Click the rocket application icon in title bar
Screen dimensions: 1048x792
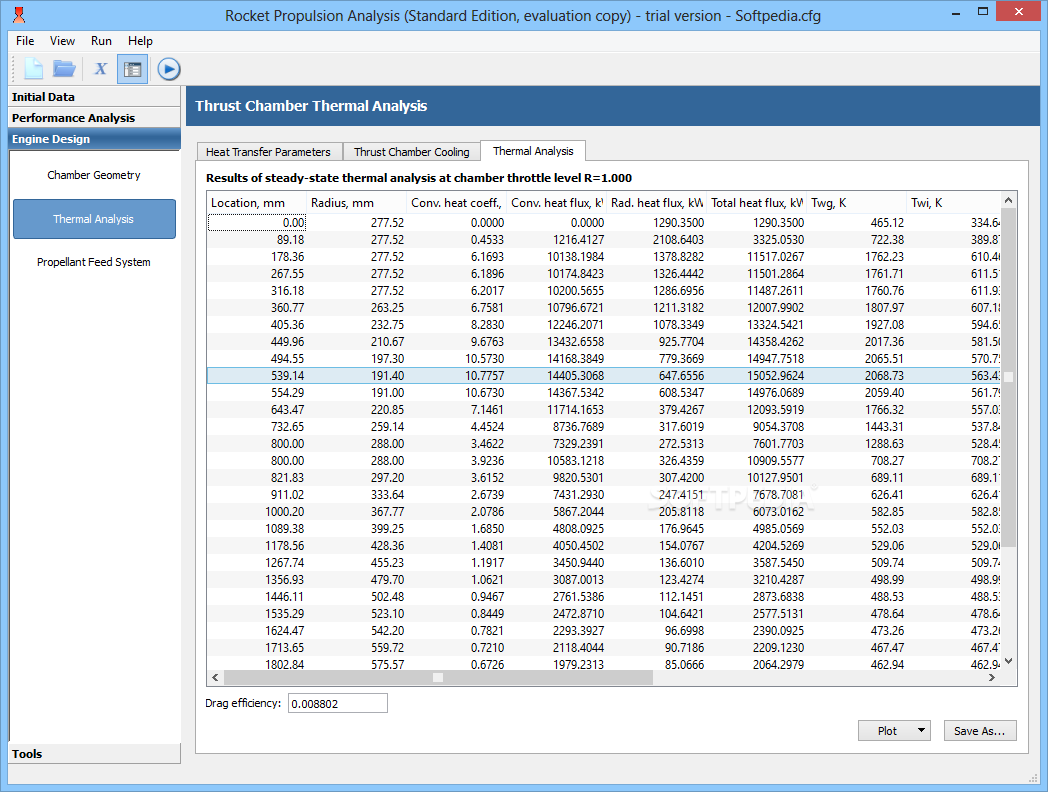[19, 15]
